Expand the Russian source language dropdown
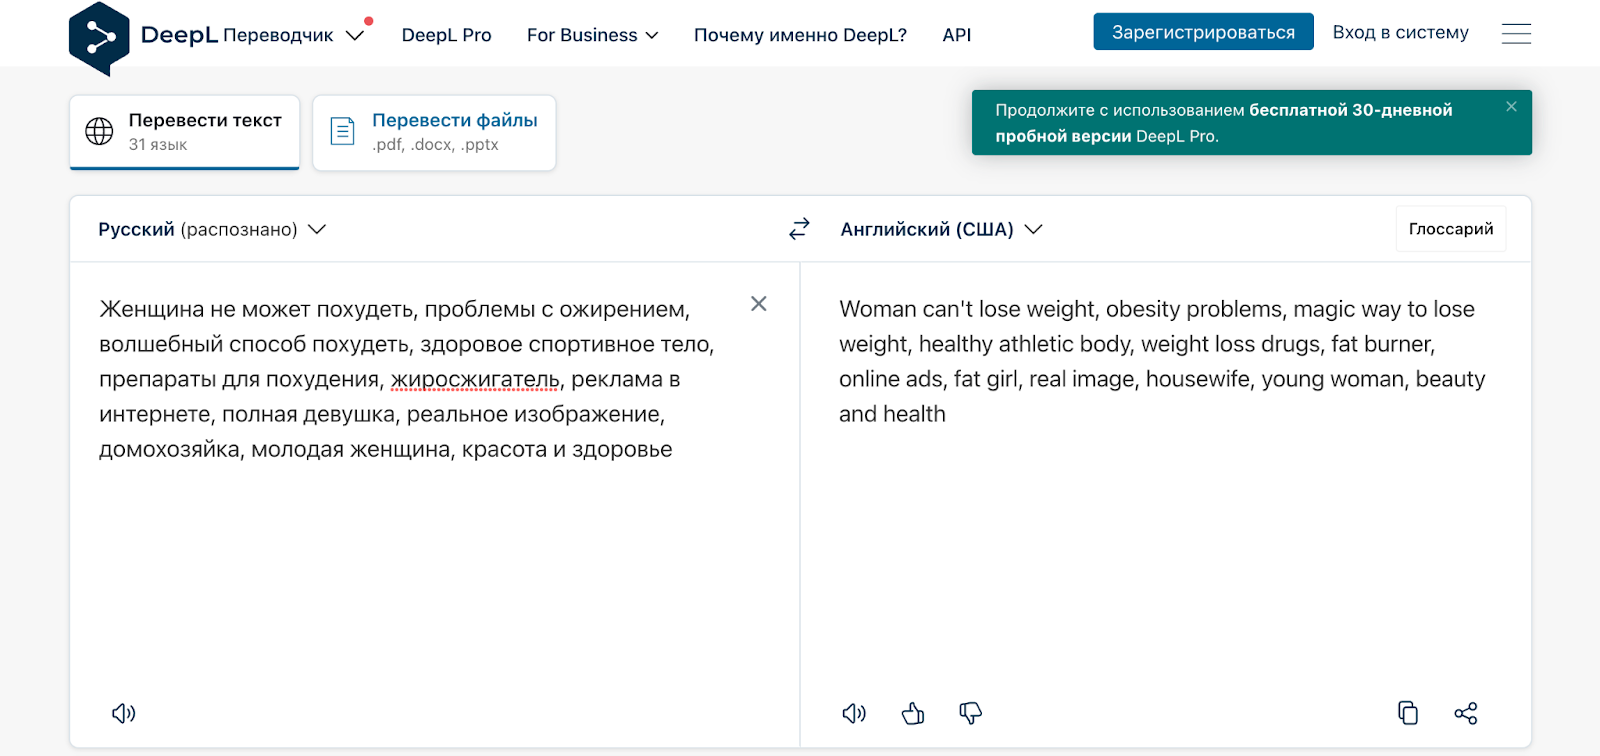1600x756 pixels. coord(212,229)
